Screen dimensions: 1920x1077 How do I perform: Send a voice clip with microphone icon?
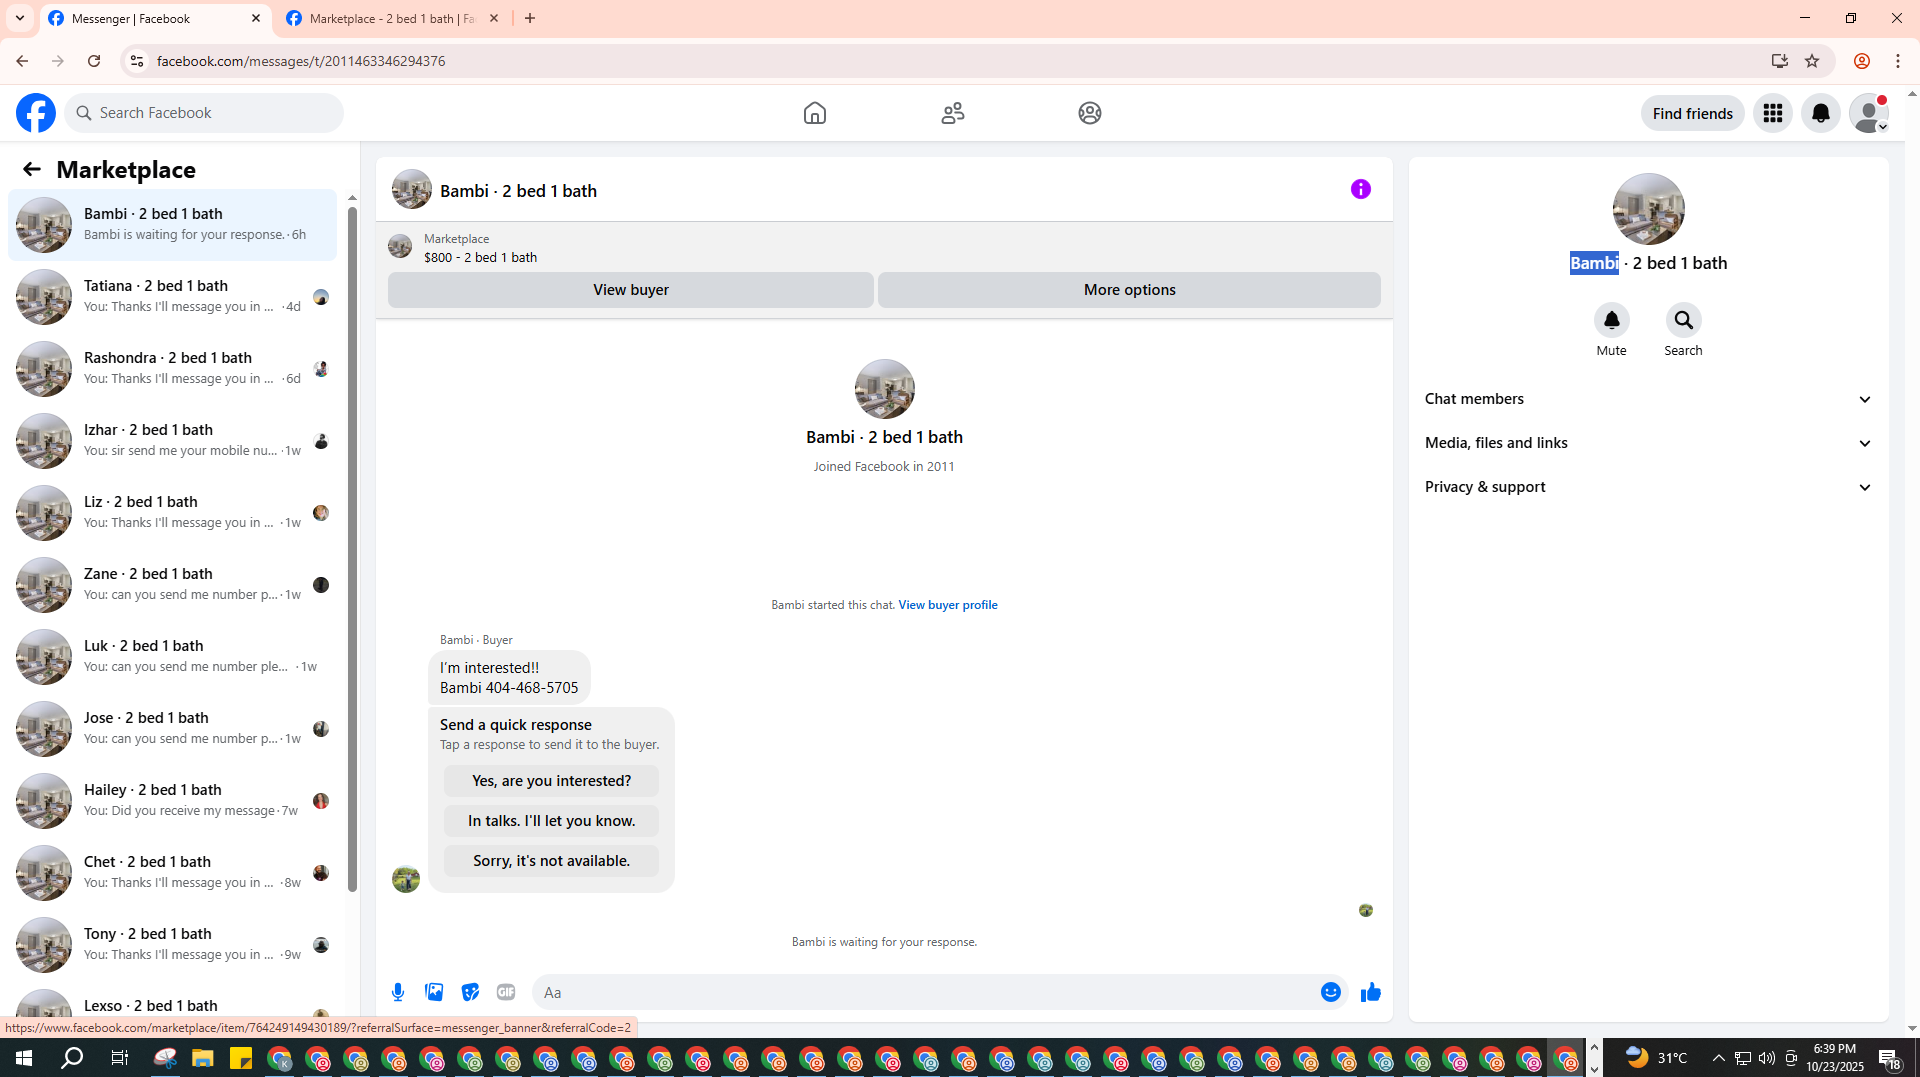398,992
